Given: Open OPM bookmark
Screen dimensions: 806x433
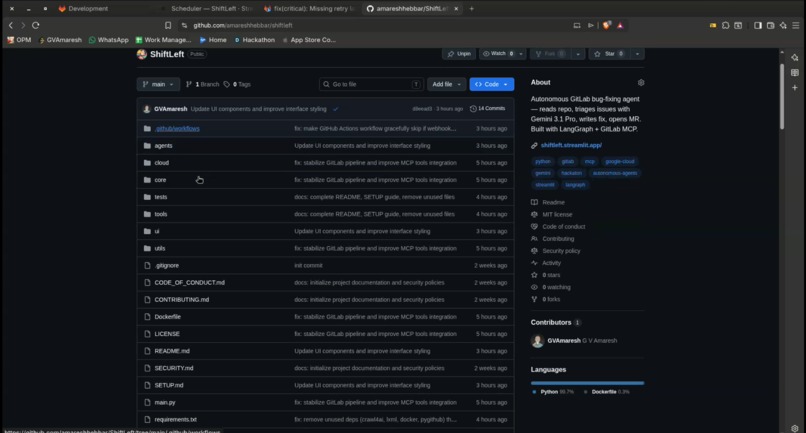Looking at the screenshot, I should [19, 40].
